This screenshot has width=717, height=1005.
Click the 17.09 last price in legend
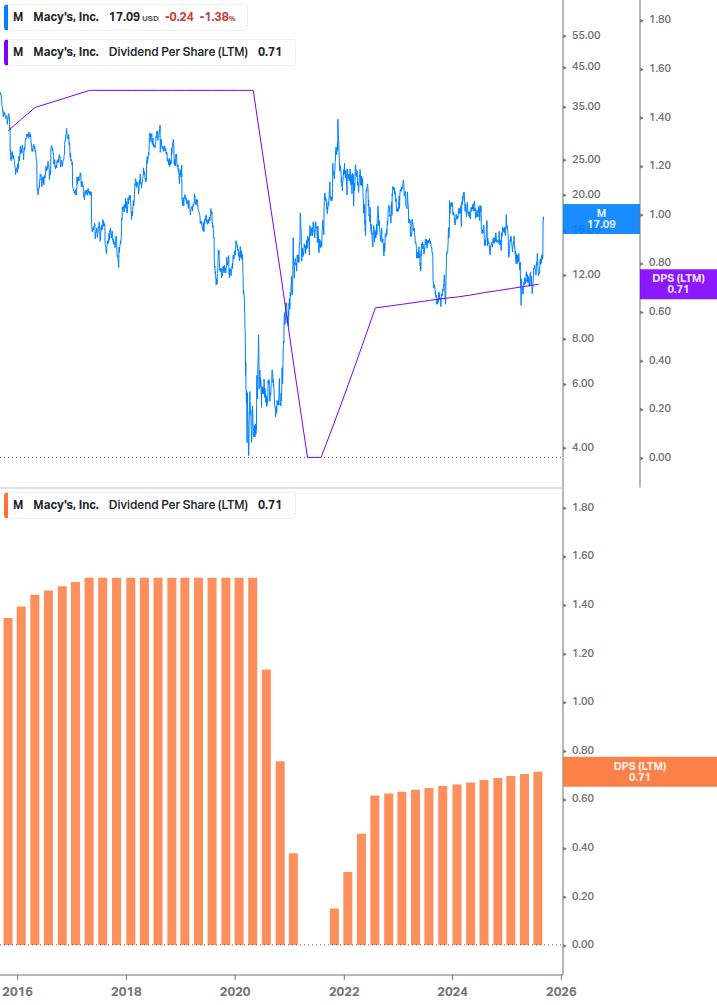tap(124, 17)
